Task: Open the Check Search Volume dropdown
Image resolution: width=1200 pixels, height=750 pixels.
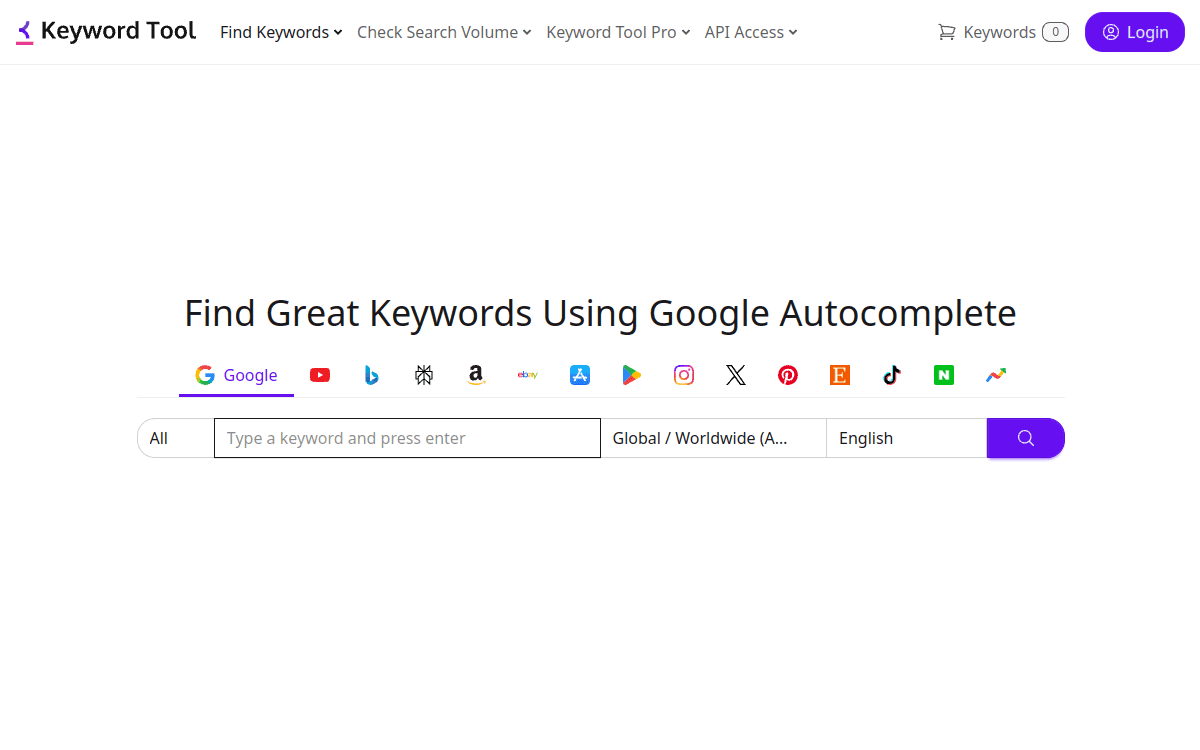Action: pos(443,32)
